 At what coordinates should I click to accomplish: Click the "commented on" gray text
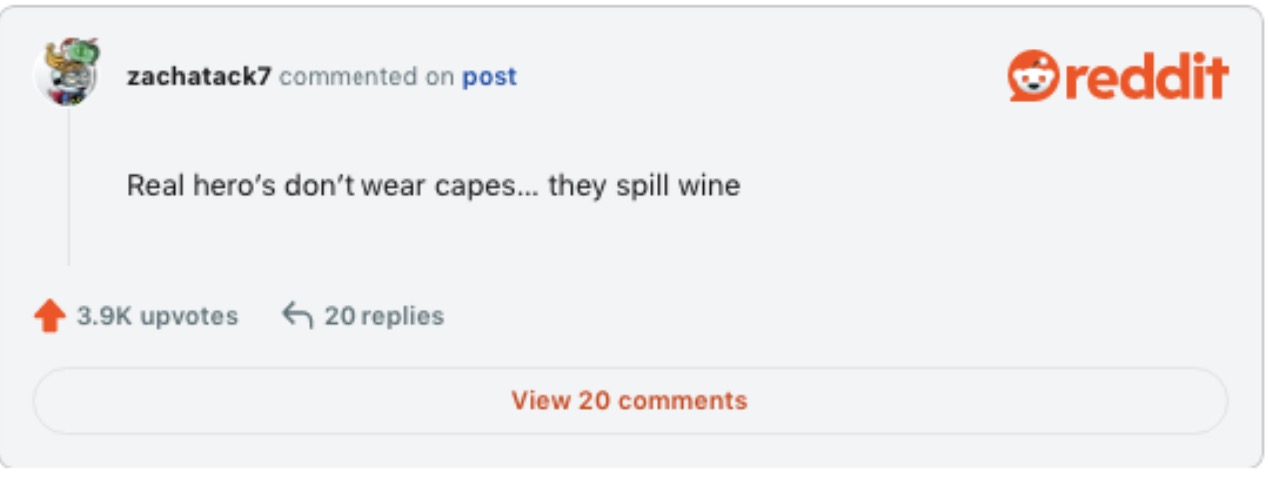[x=366, y=77]
